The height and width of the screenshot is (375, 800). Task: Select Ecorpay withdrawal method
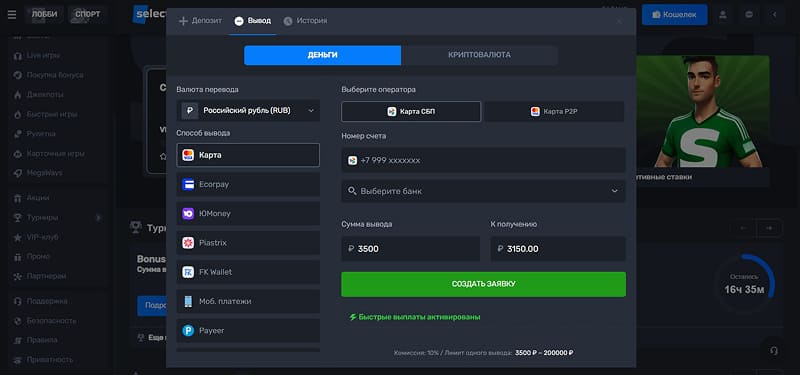tap(248, 184)
